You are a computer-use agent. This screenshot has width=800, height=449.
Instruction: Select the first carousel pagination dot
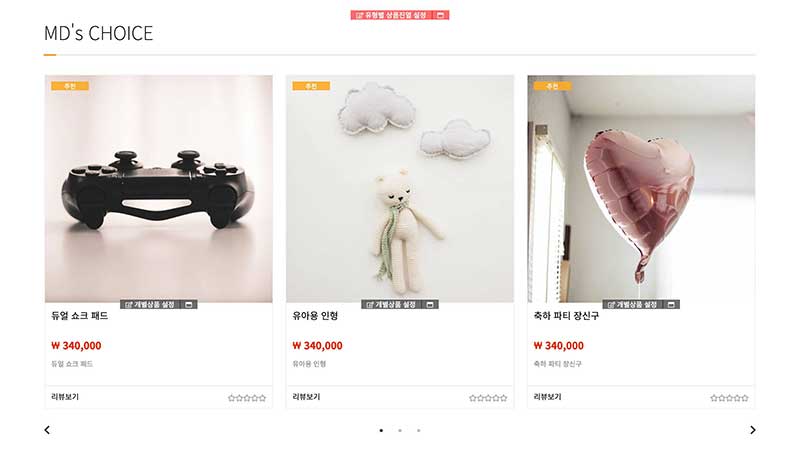tap(381, 431)
